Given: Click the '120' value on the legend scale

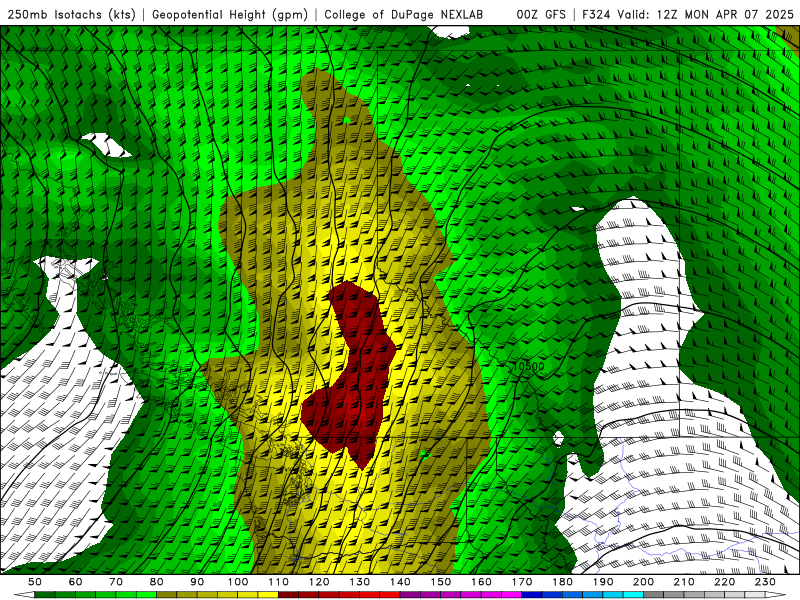Looking at the screenshot, I should coord(319,582).
